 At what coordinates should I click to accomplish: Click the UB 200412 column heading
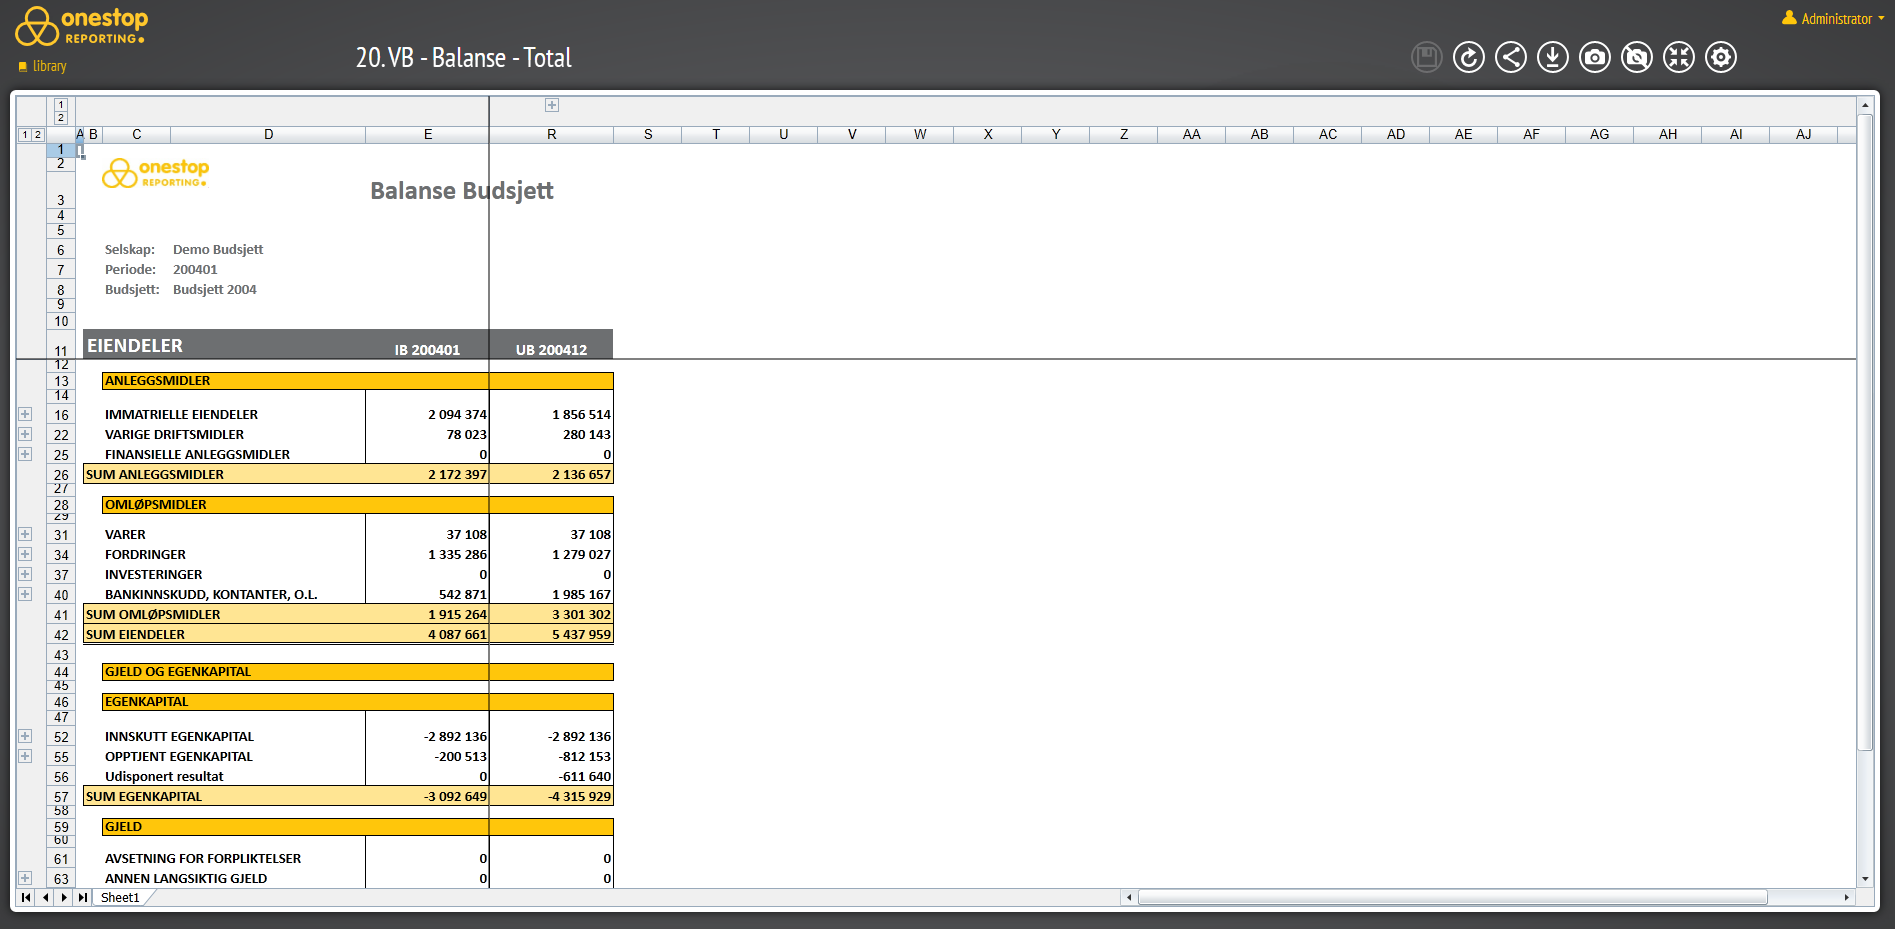(x=551, y=350)
